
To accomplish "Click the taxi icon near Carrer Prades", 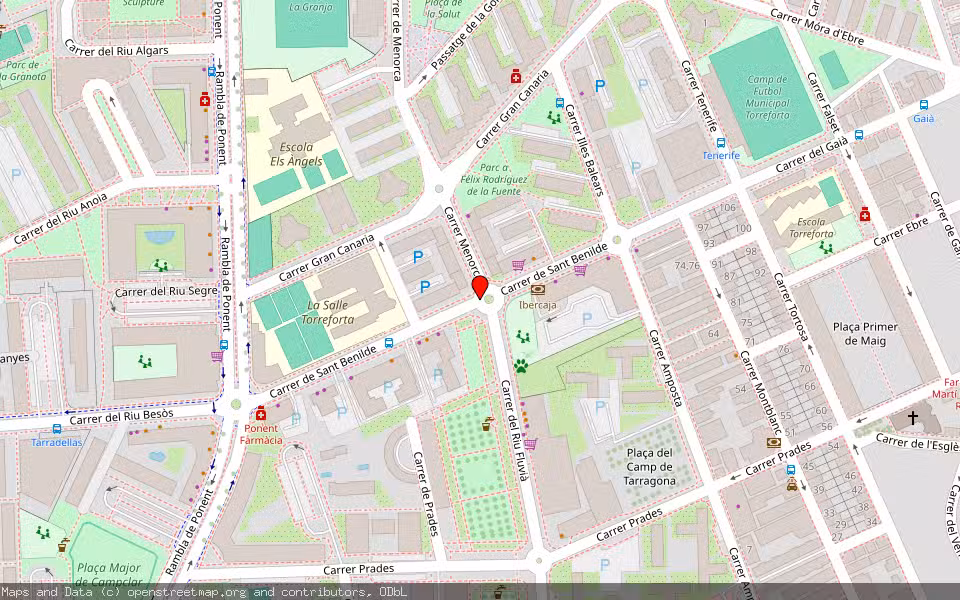I will (792, 485).
